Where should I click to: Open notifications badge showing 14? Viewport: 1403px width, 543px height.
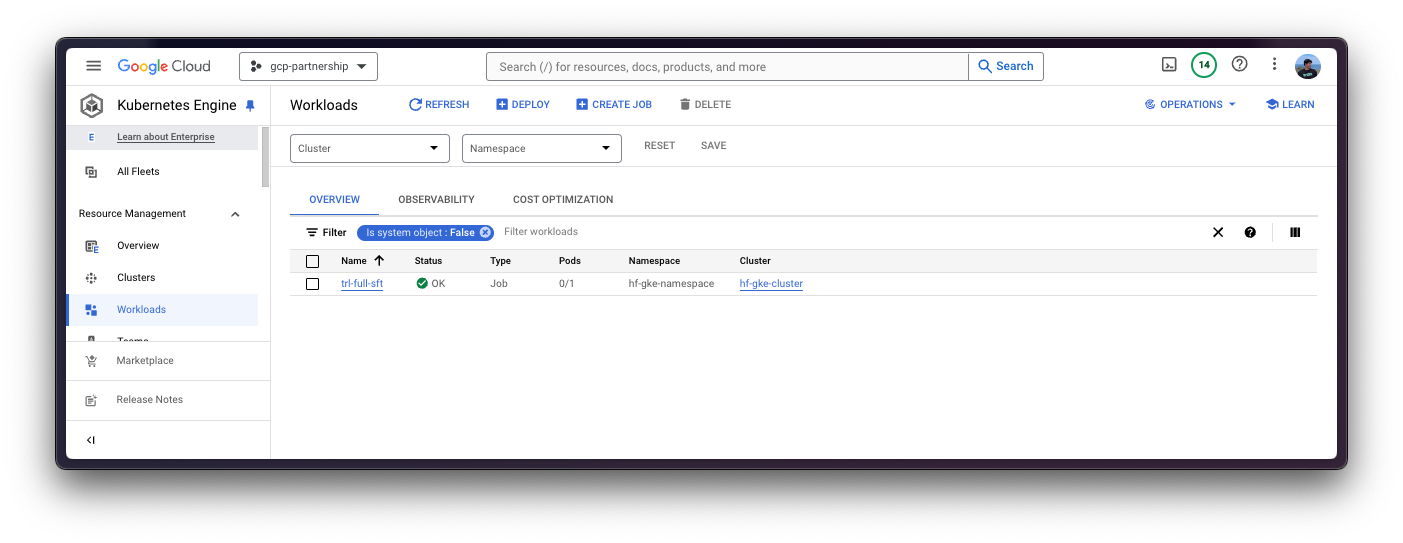click(1204, 65)
